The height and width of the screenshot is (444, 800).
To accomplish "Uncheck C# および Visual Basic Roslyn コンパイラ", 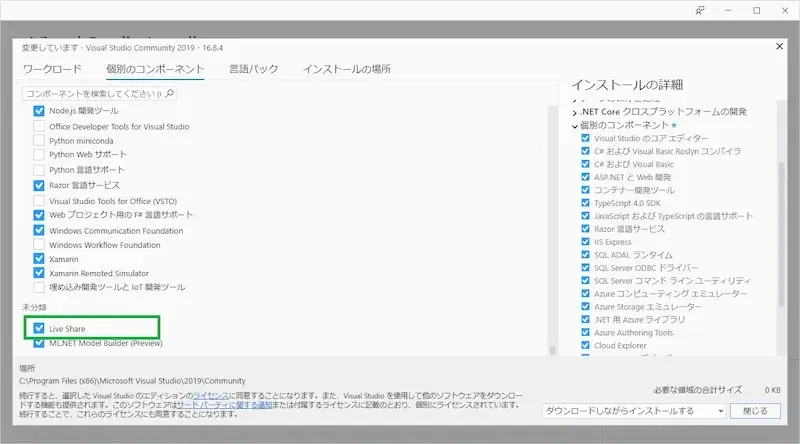I will point(585,151).
